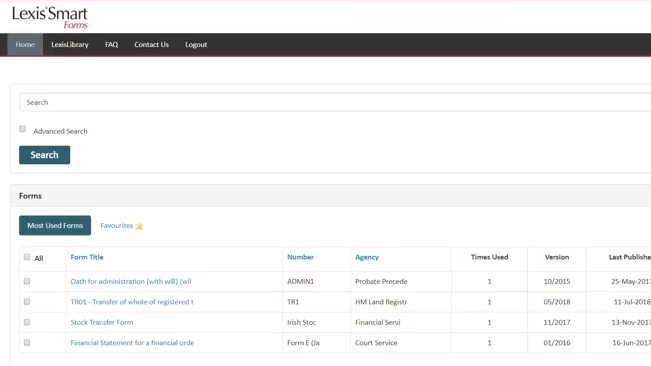Click the Version column header
Viewport: 651px width, 366px height.
click(x=557, y=257)
